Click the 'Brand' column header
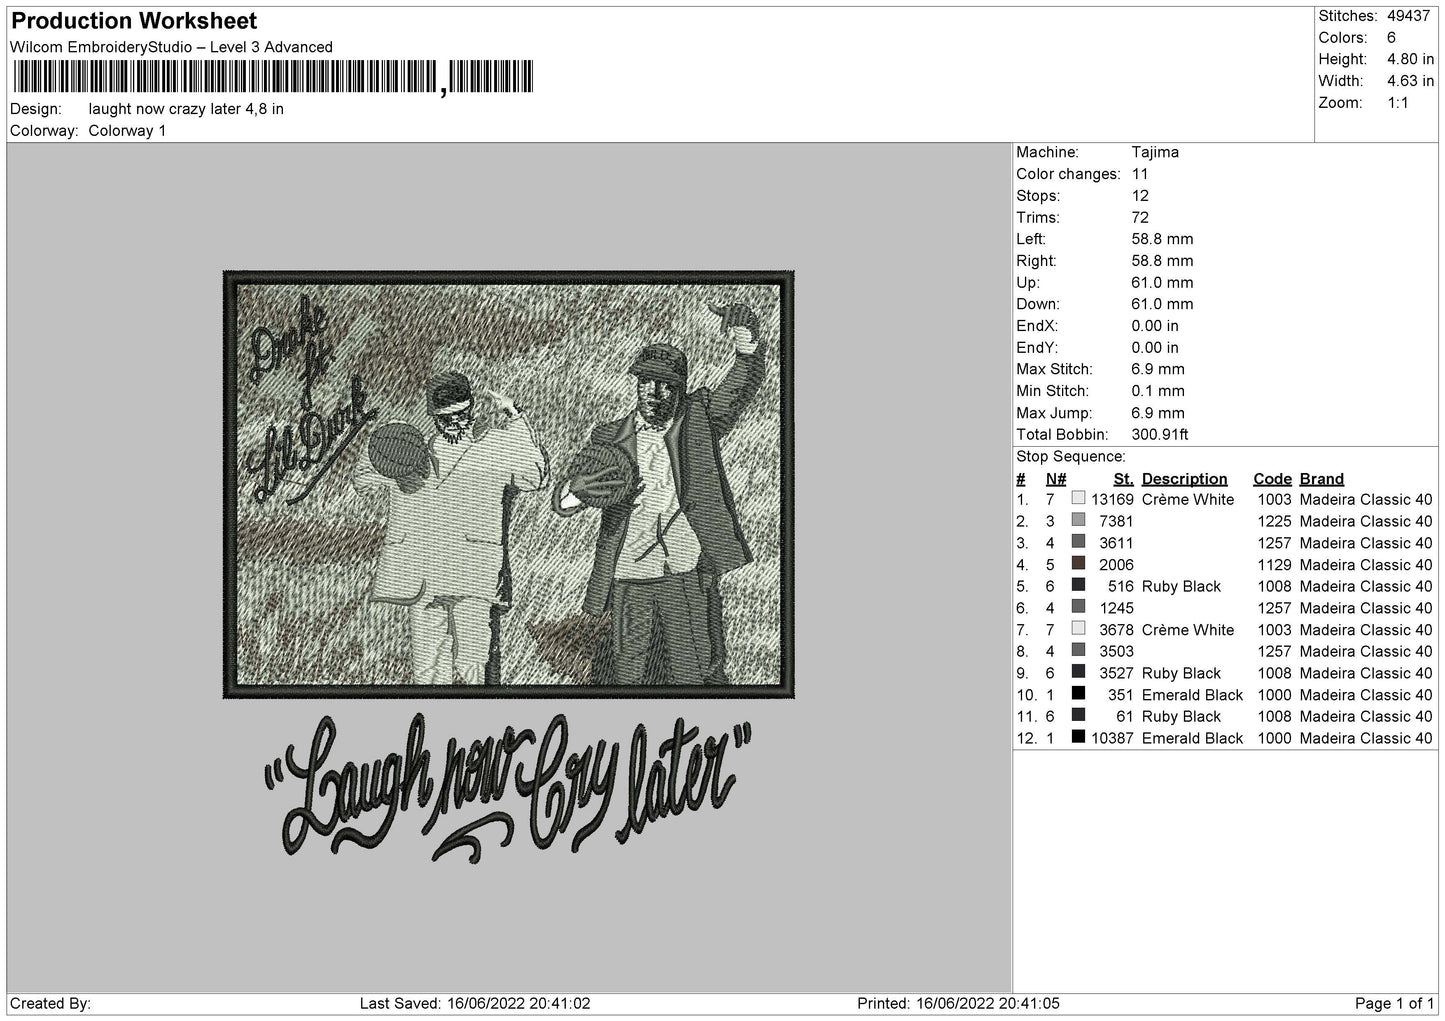Viewport: 1445px width, 1021px height. (x=1321, y=479)
